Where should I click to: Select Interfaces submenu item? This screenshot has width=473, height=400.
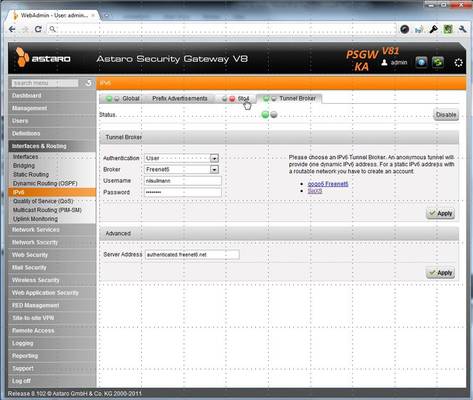(x=52, y=157)
